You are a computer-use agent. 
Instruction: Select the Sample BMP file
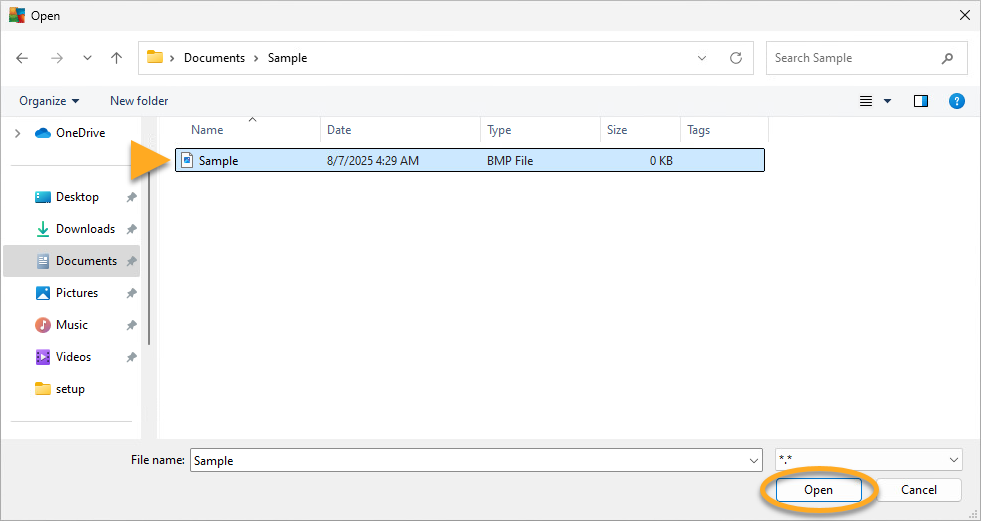[218, 160]
